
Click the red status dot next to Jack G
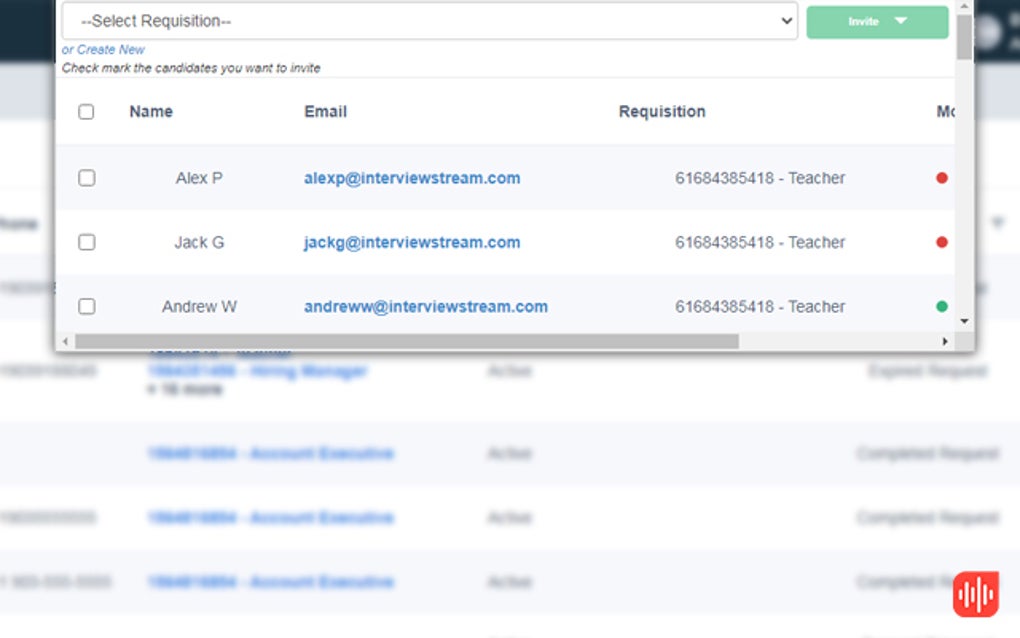coord(941,242)
